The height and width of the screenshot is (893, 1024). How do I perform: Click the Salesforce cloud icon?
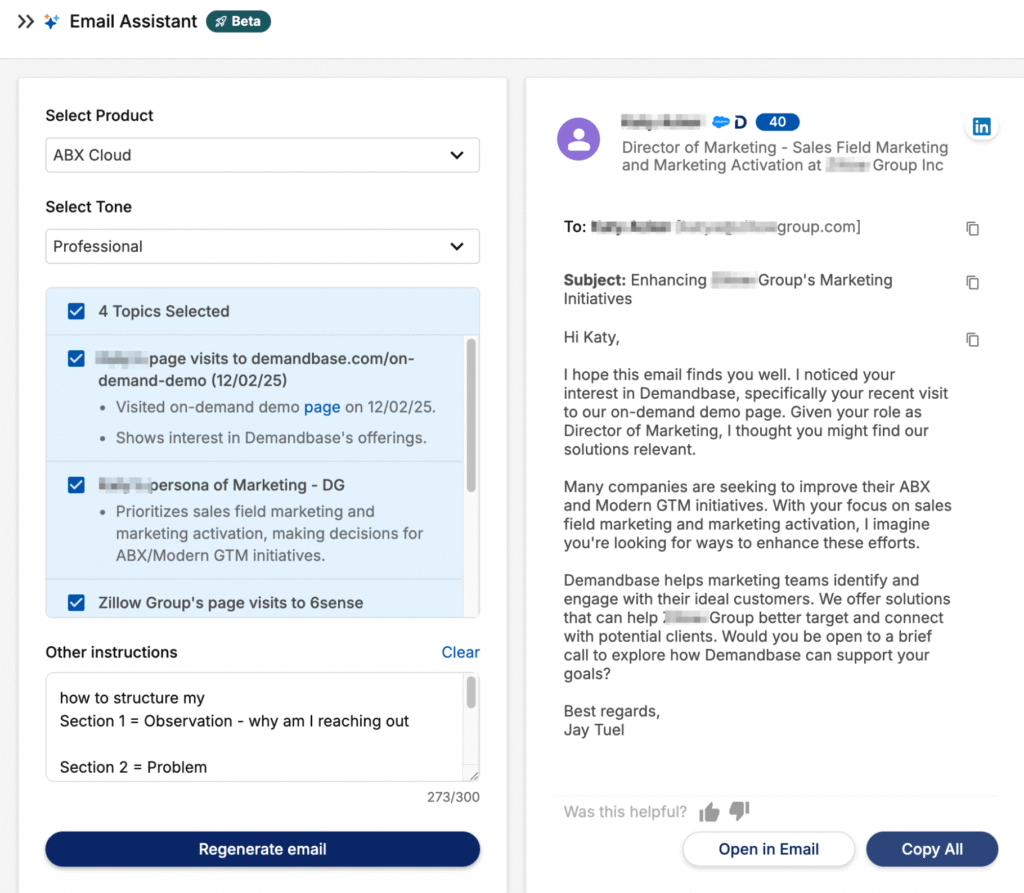point(720,122)
